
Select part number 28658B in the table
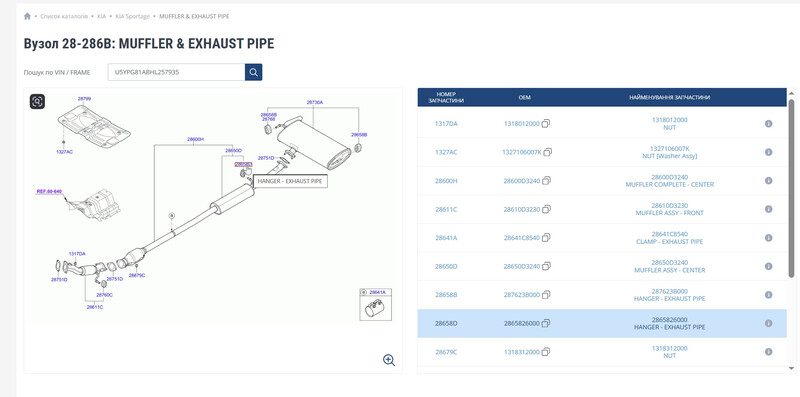coord(446,295)
